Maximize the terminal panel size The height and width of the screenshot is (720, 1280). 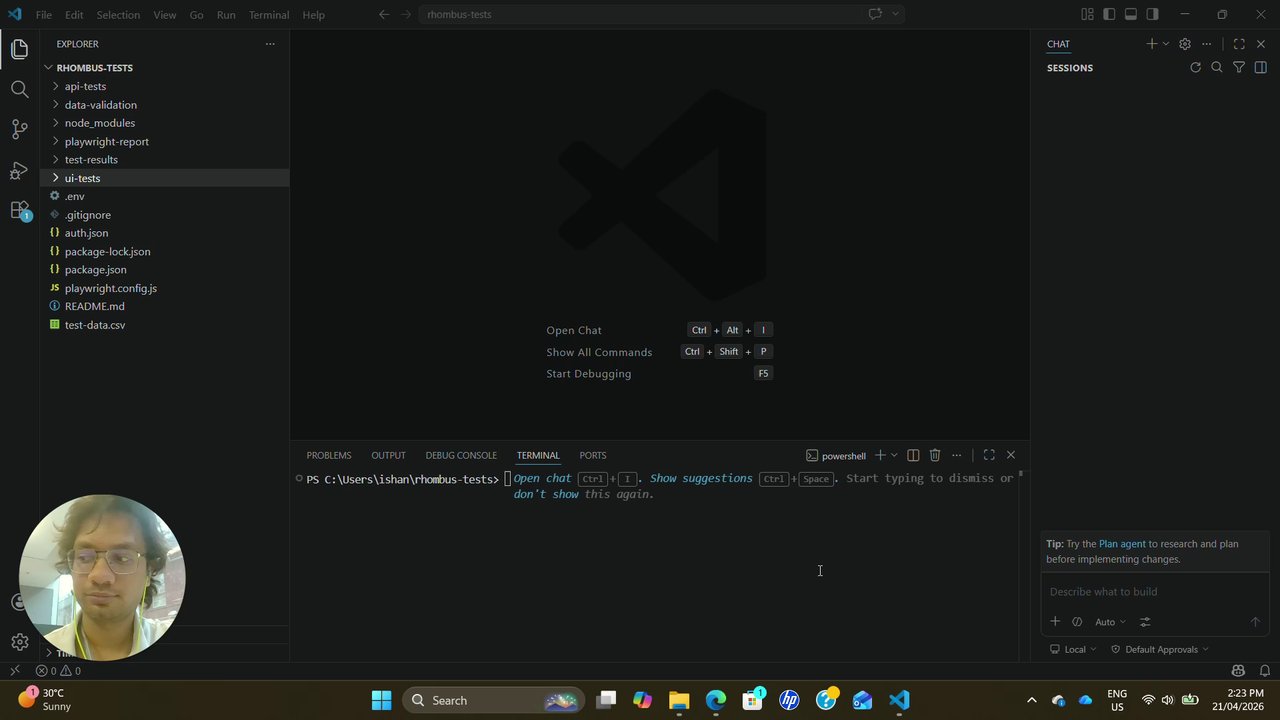click(x=989, y=455)
